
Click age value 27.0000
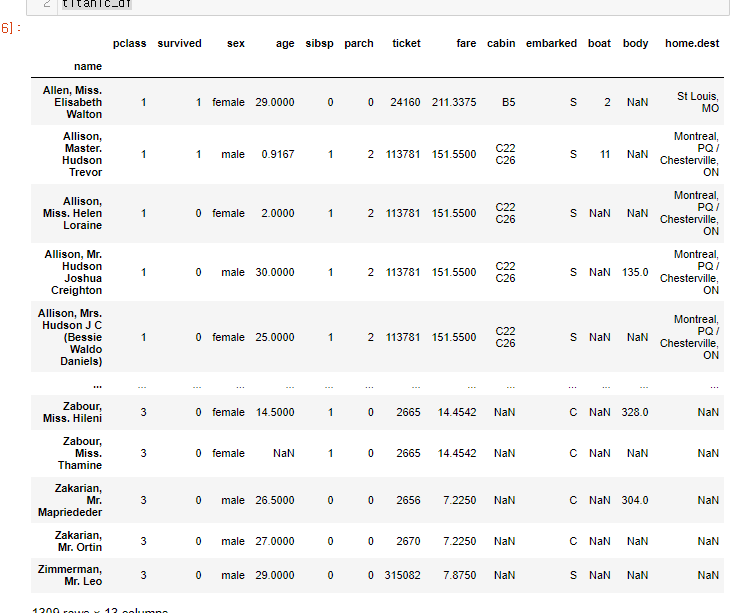(x=275, y=541)
